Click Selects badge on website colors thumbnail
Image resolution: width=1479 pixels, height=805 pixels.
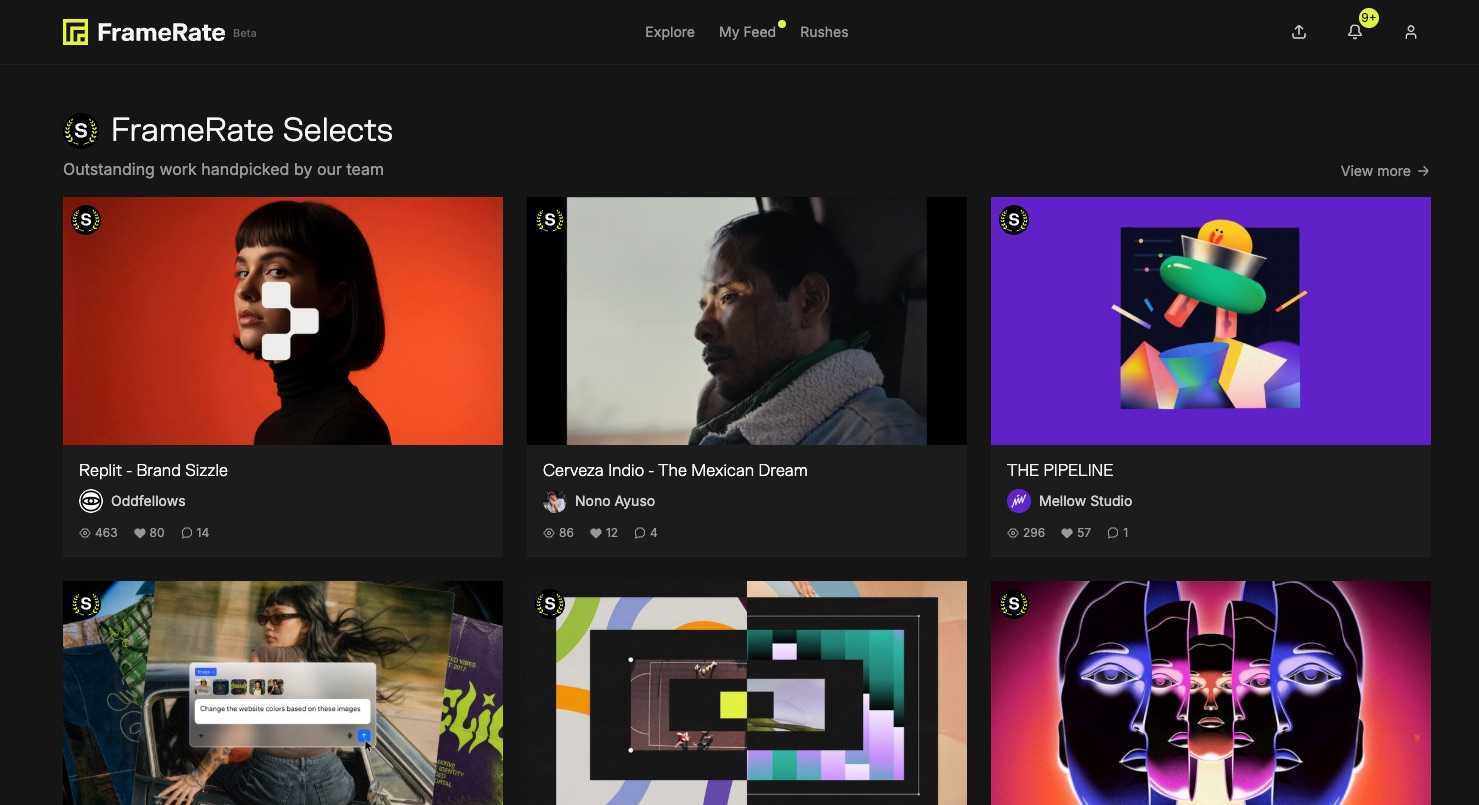[86, 604]
